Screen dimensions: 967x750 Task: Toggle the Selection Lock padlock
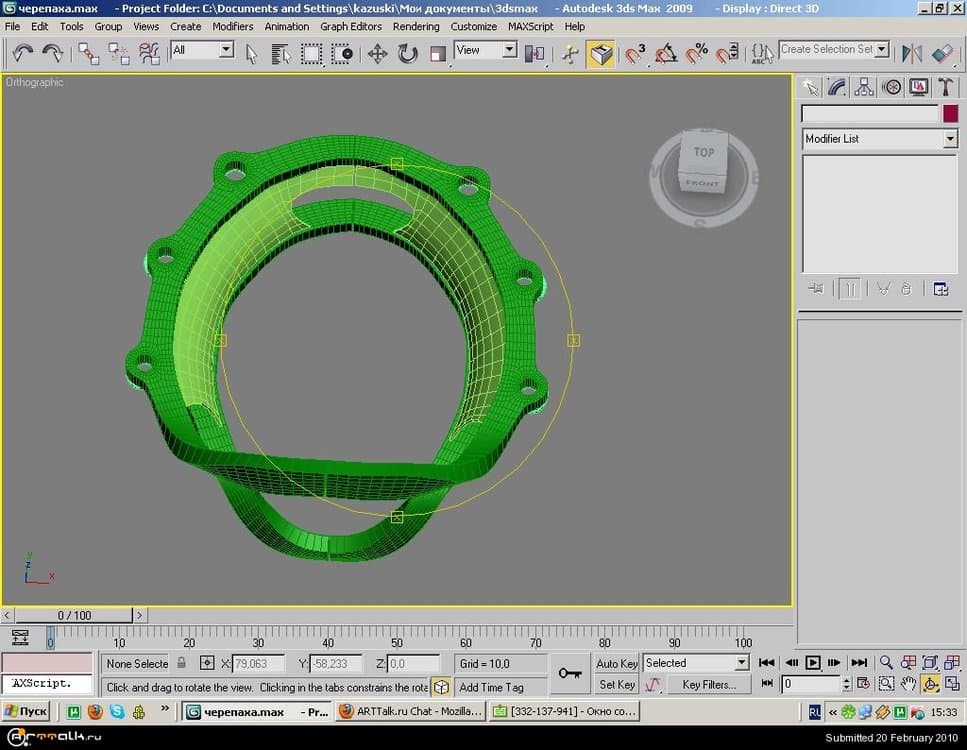pos(181,663)
